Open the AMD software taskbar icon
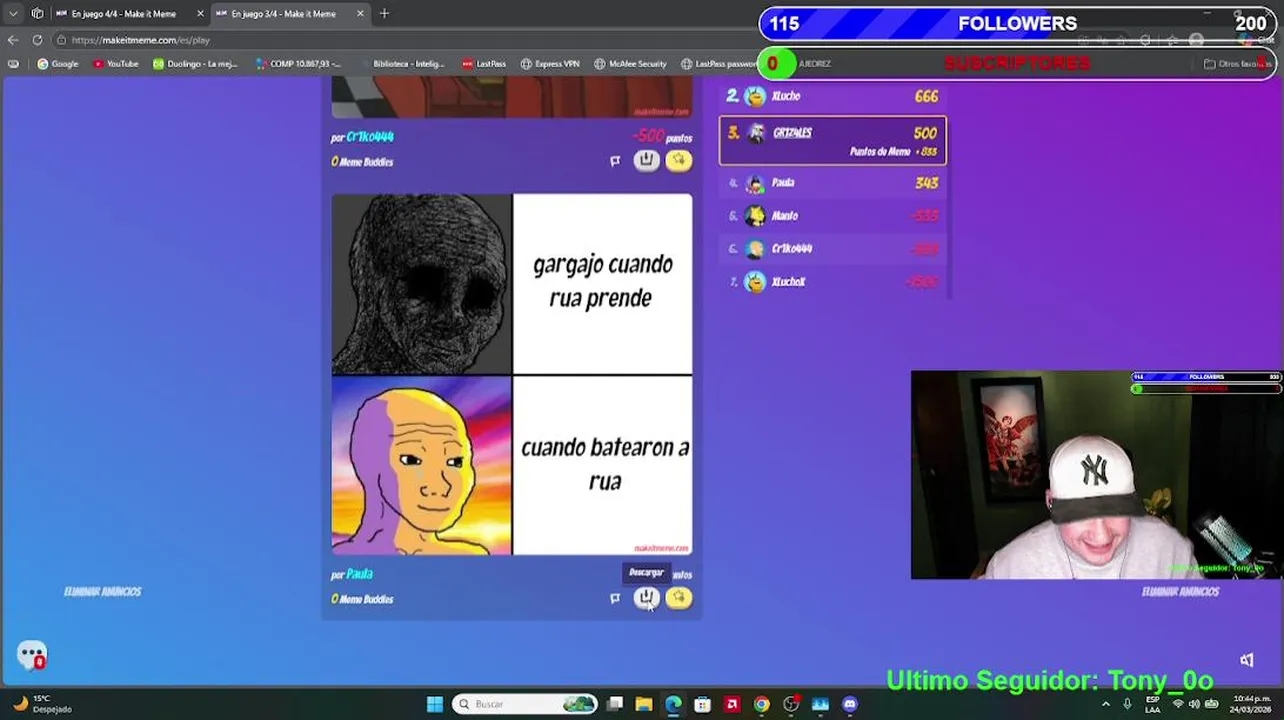Screen dimensions: 1284x720 point(732,704)
